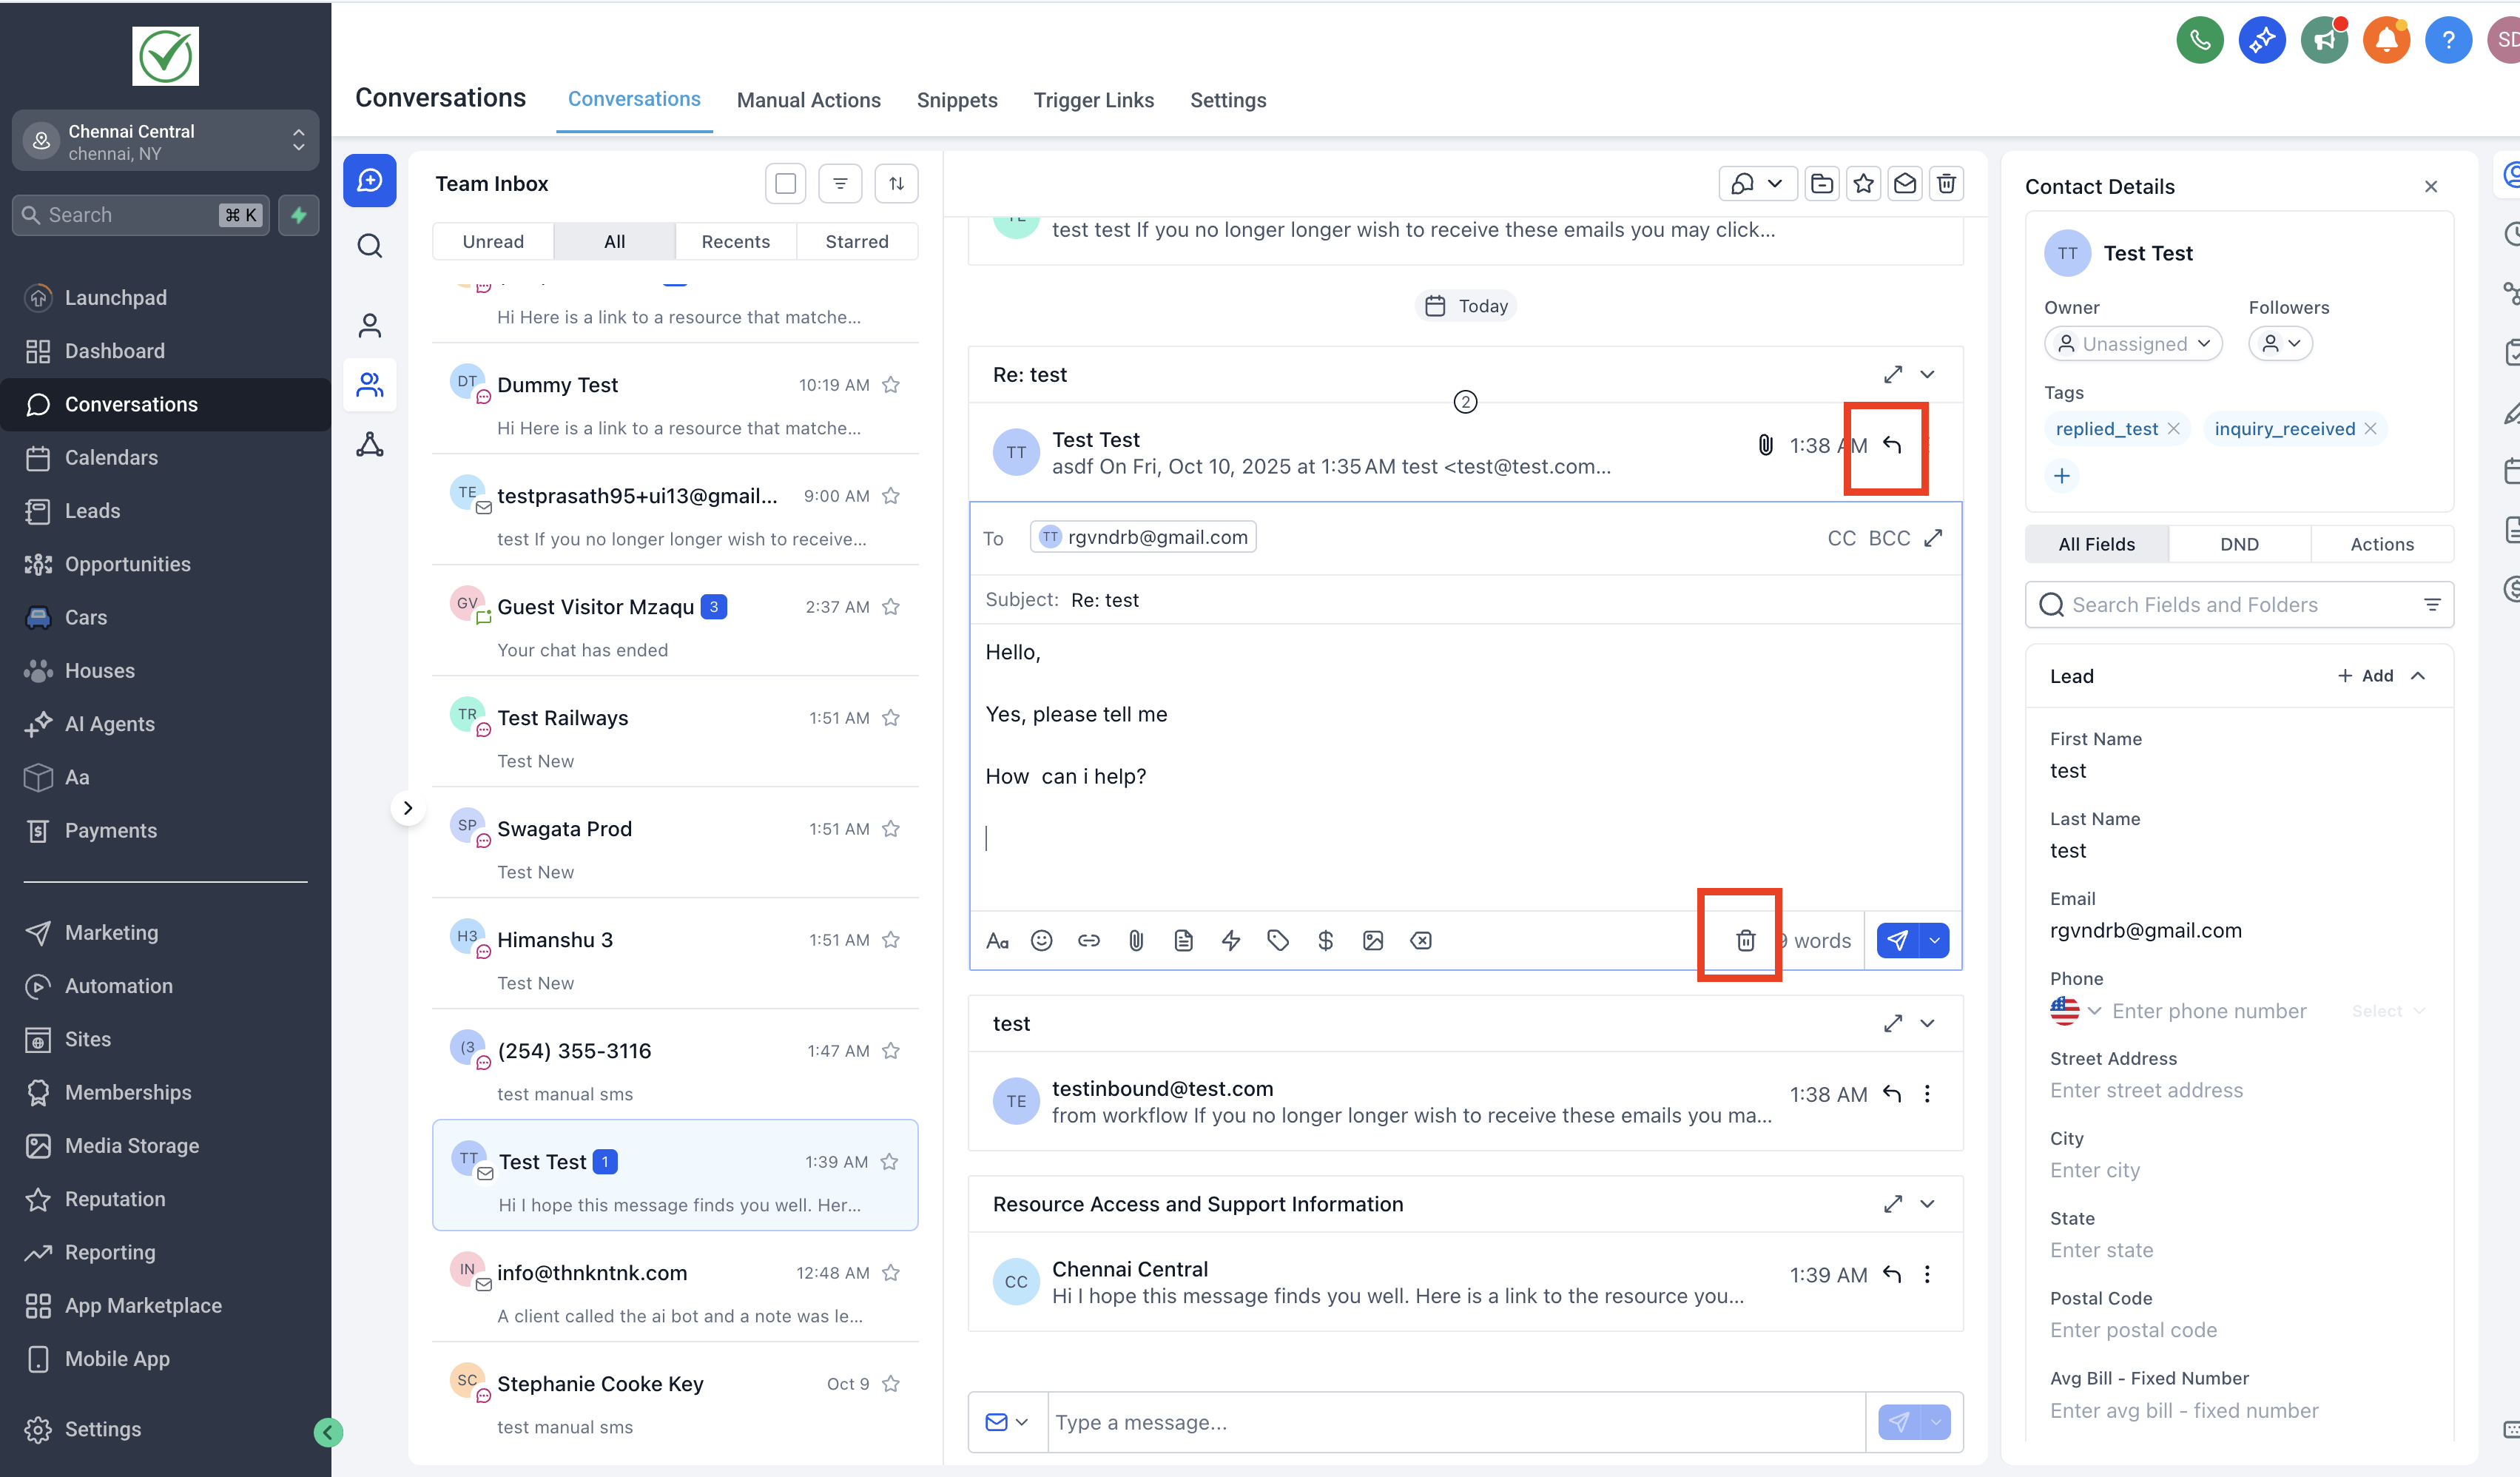
Task: Click the emoji picker icon in composer
Action: coord(1041,940)
